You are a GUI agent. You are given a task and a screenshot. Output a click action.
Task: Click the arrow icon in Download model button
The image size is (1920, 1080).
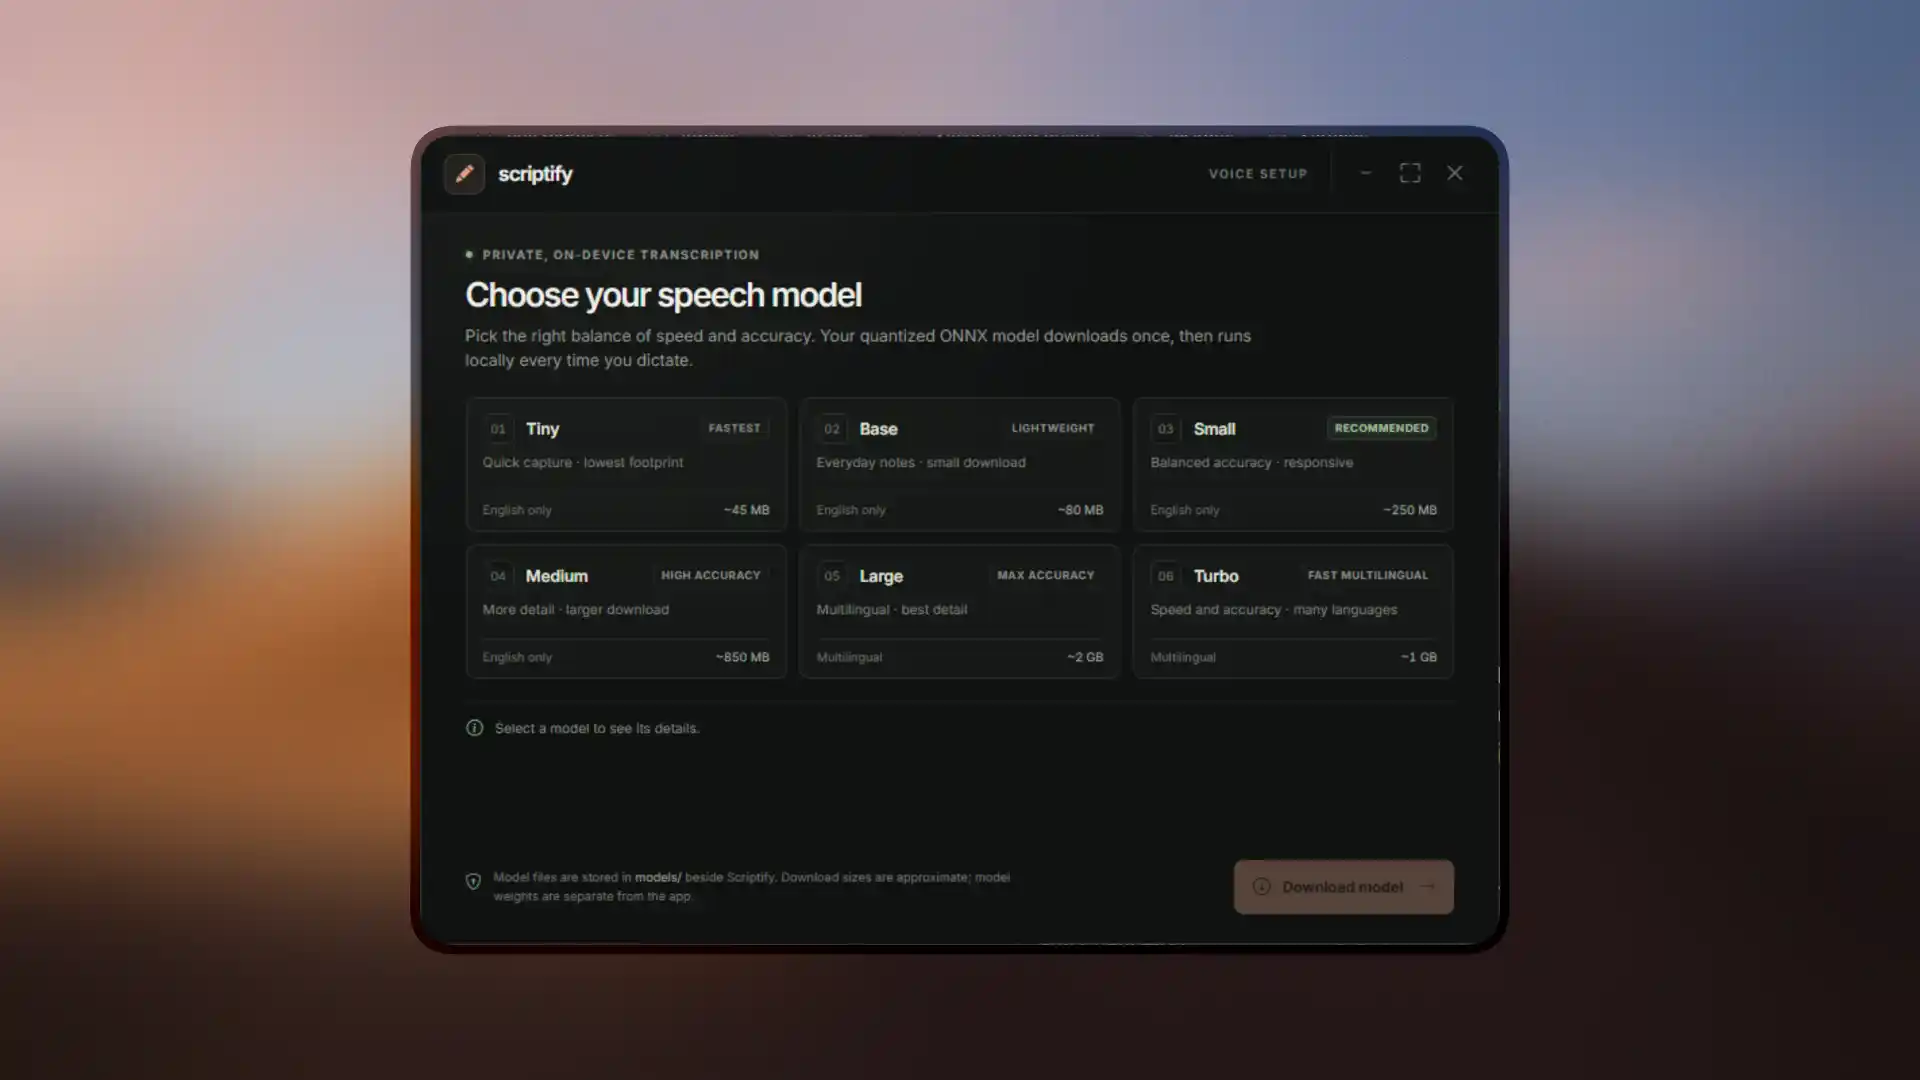pyautogui.click(x=1427, y=887)
